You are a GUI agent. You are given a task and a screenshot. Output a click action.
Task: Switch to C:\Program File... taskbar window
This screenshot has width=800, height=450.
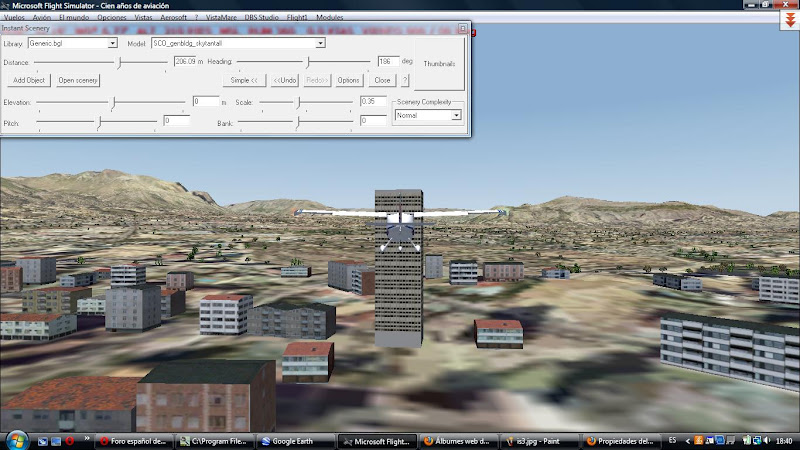215,441
